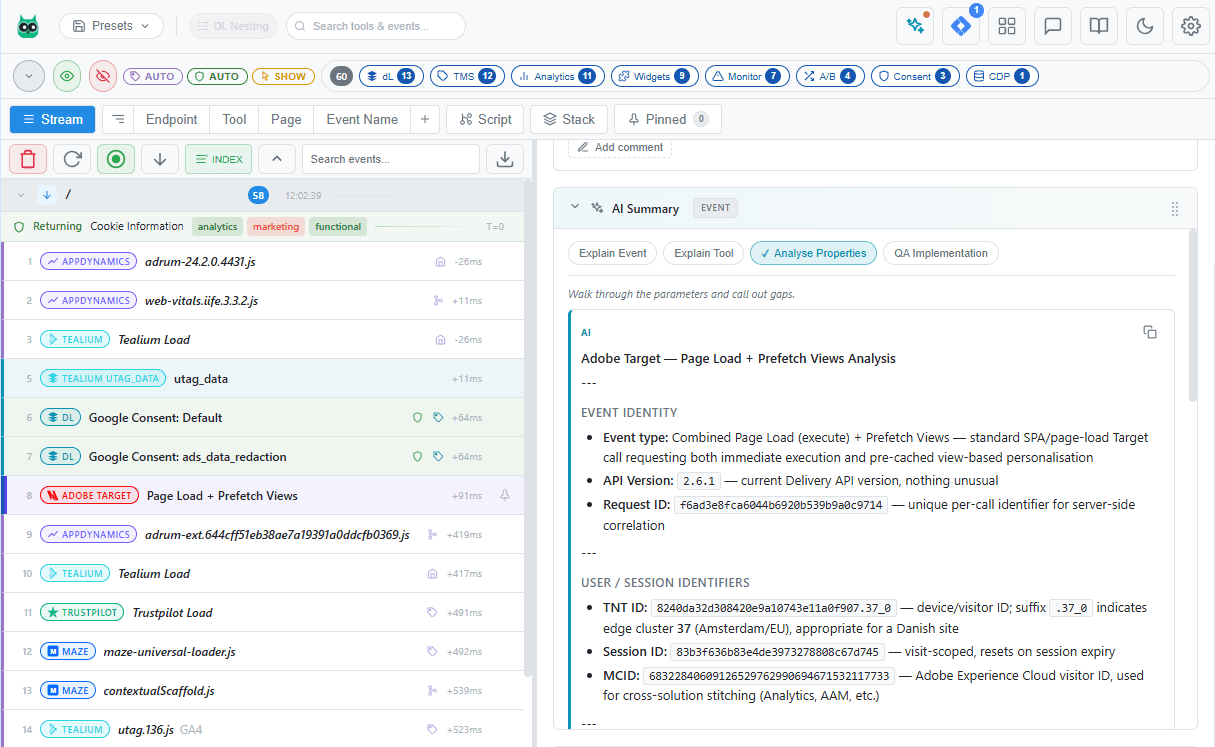This screenshot has width=1215, height=747.
Task: Open the apps grid icon
Action: coord(1007,26)
